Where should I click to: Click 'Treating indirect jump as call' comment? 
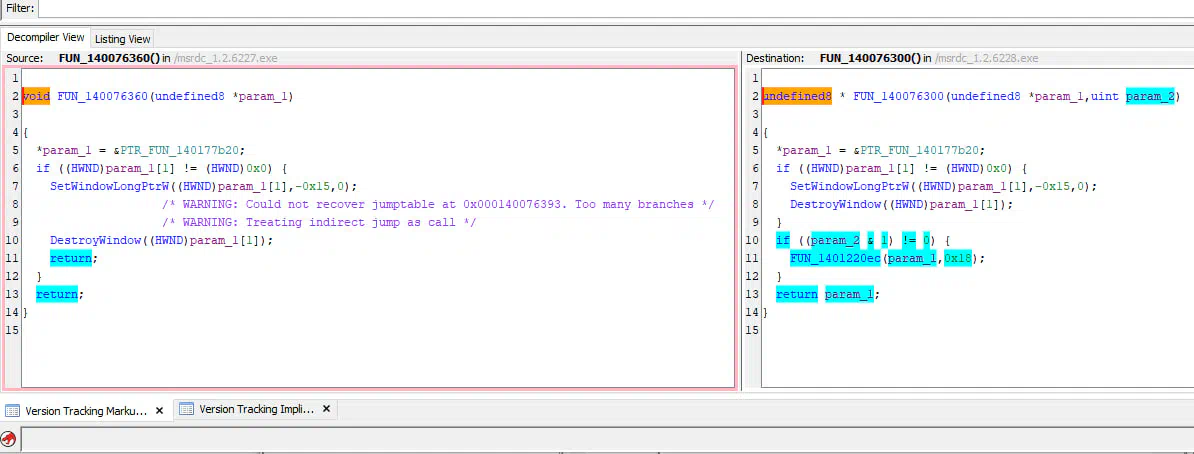tap(319, 222)
